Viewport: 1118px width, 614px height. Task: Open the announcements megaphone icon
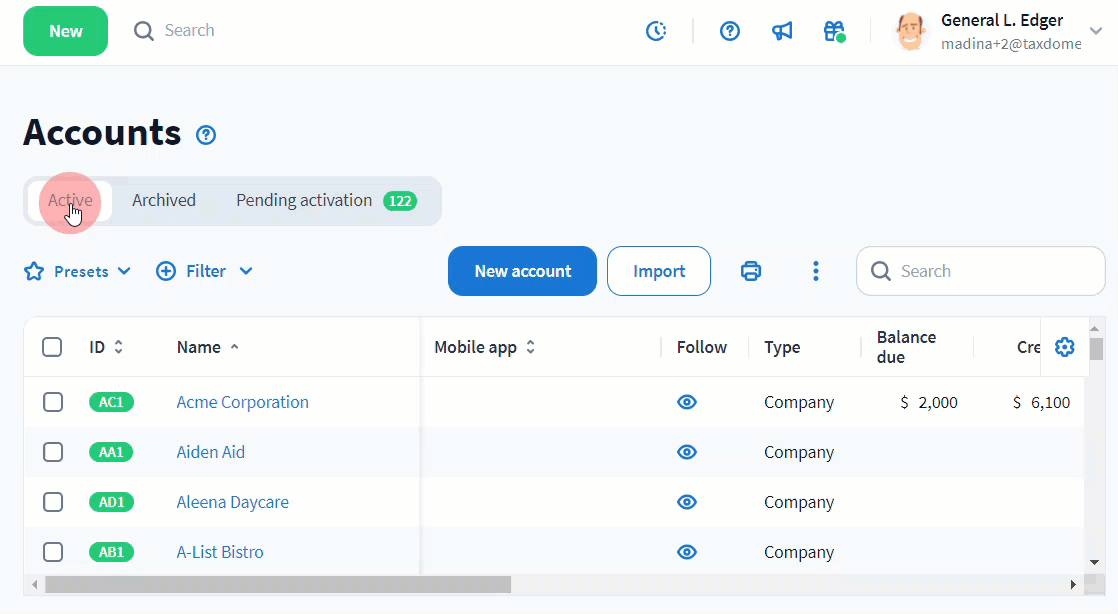pyautogui.click(x=782, y=31)
